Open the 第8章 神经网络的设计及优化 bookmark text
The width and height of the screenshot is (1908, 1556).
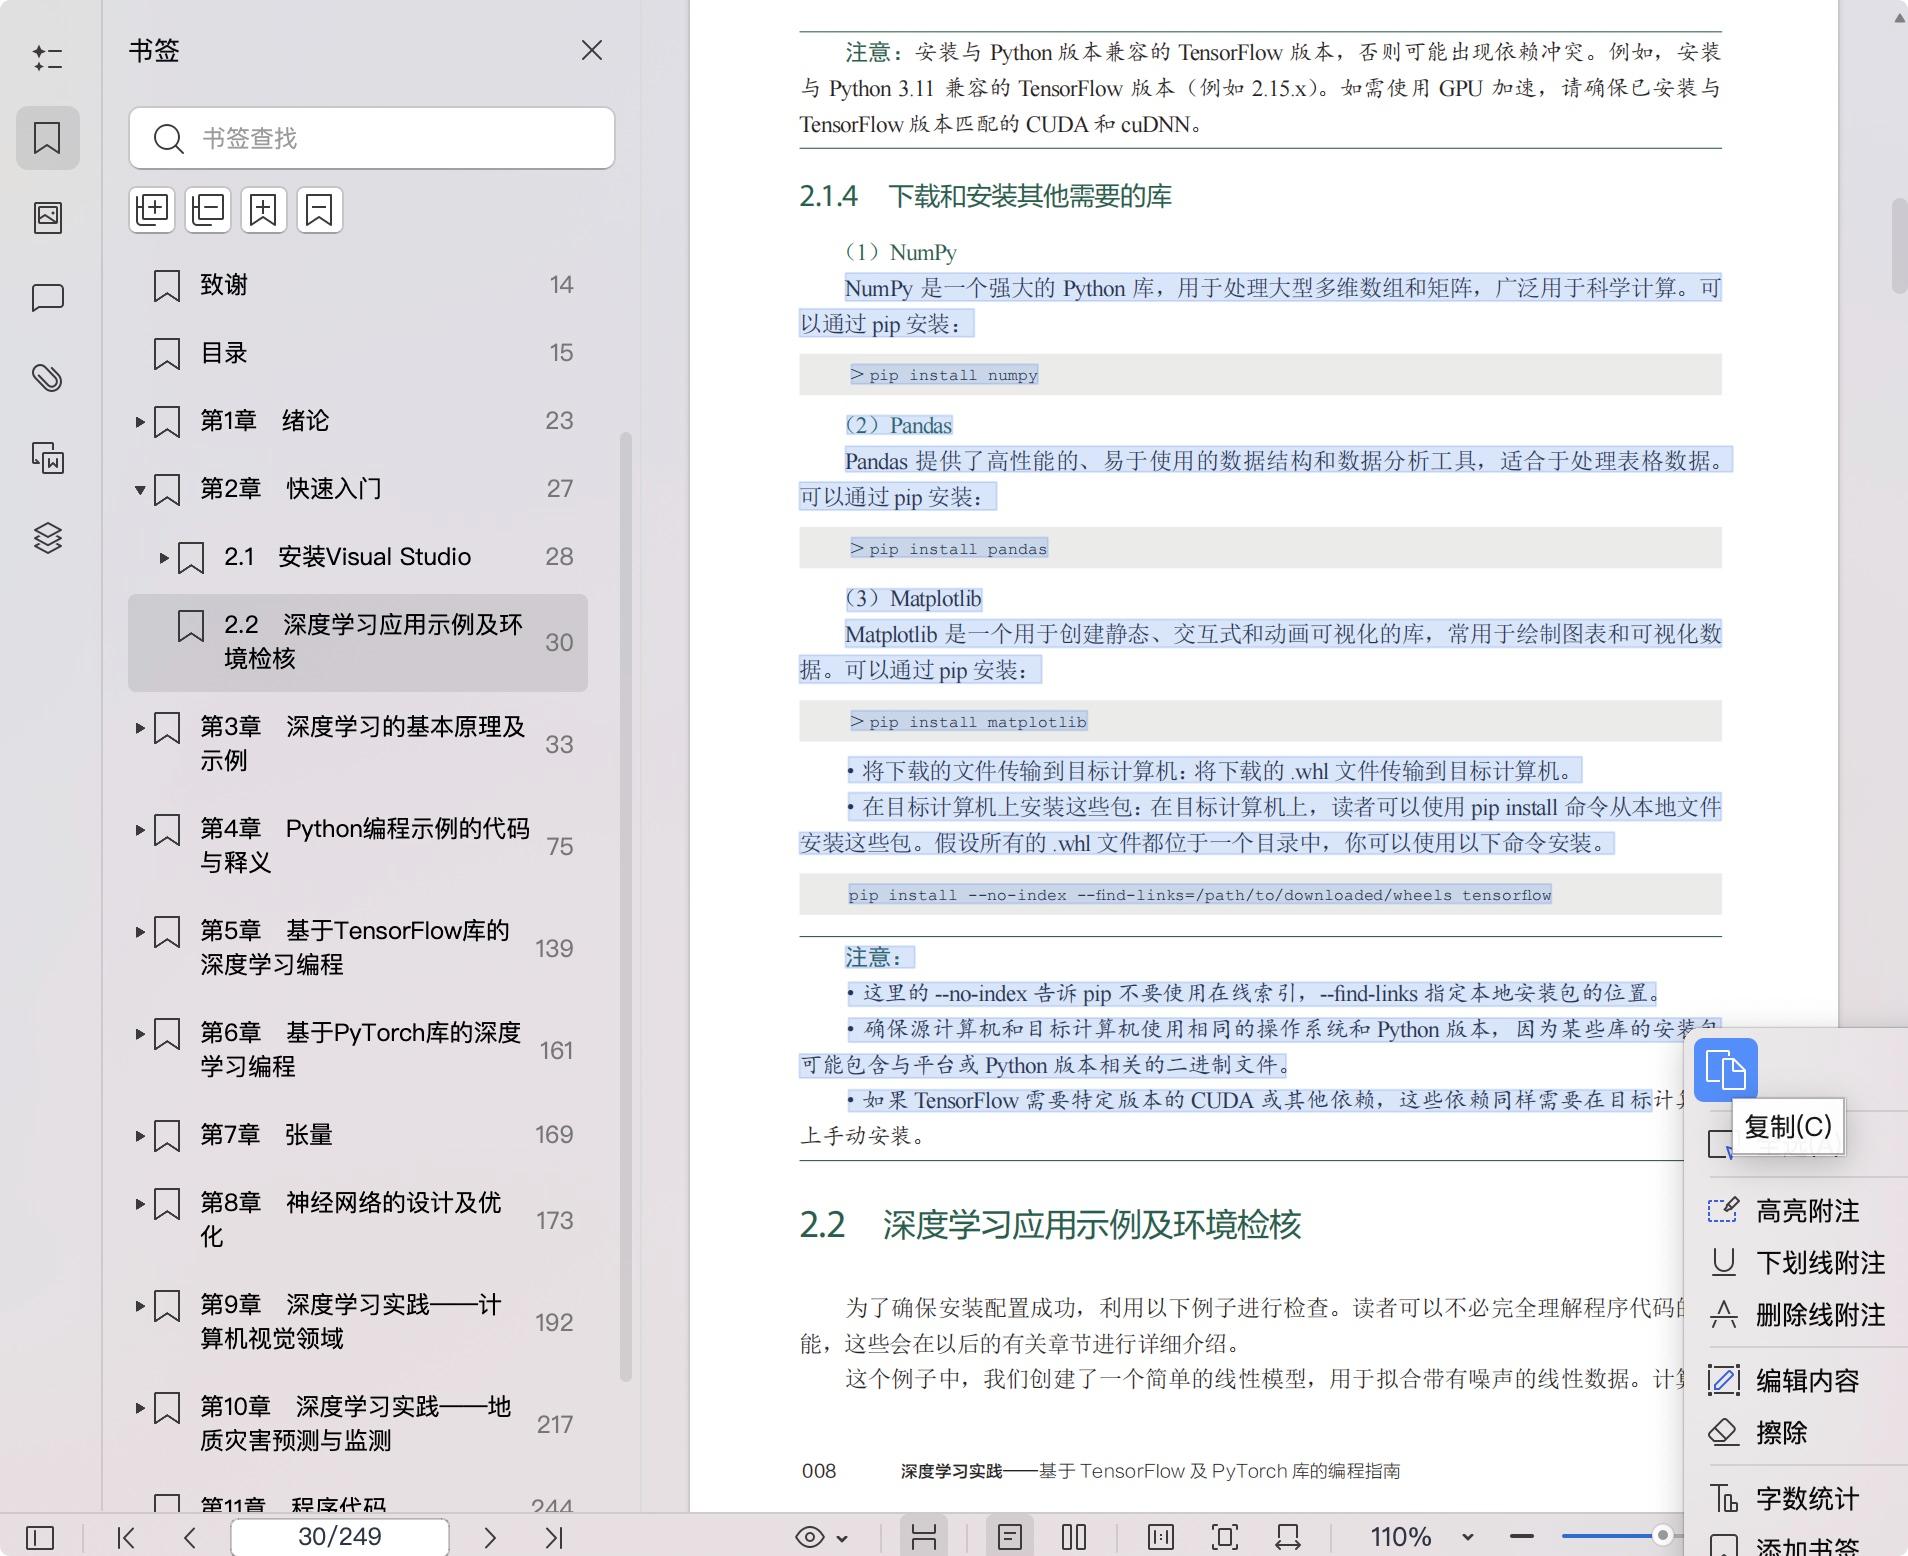click(351, 1219)
